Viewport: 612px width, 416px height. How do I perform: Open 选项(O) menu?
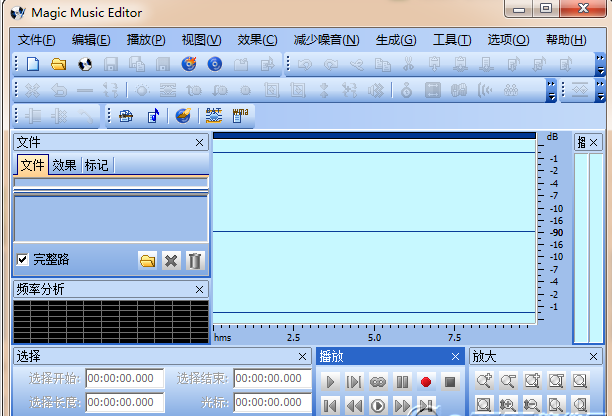pos(509,40)
